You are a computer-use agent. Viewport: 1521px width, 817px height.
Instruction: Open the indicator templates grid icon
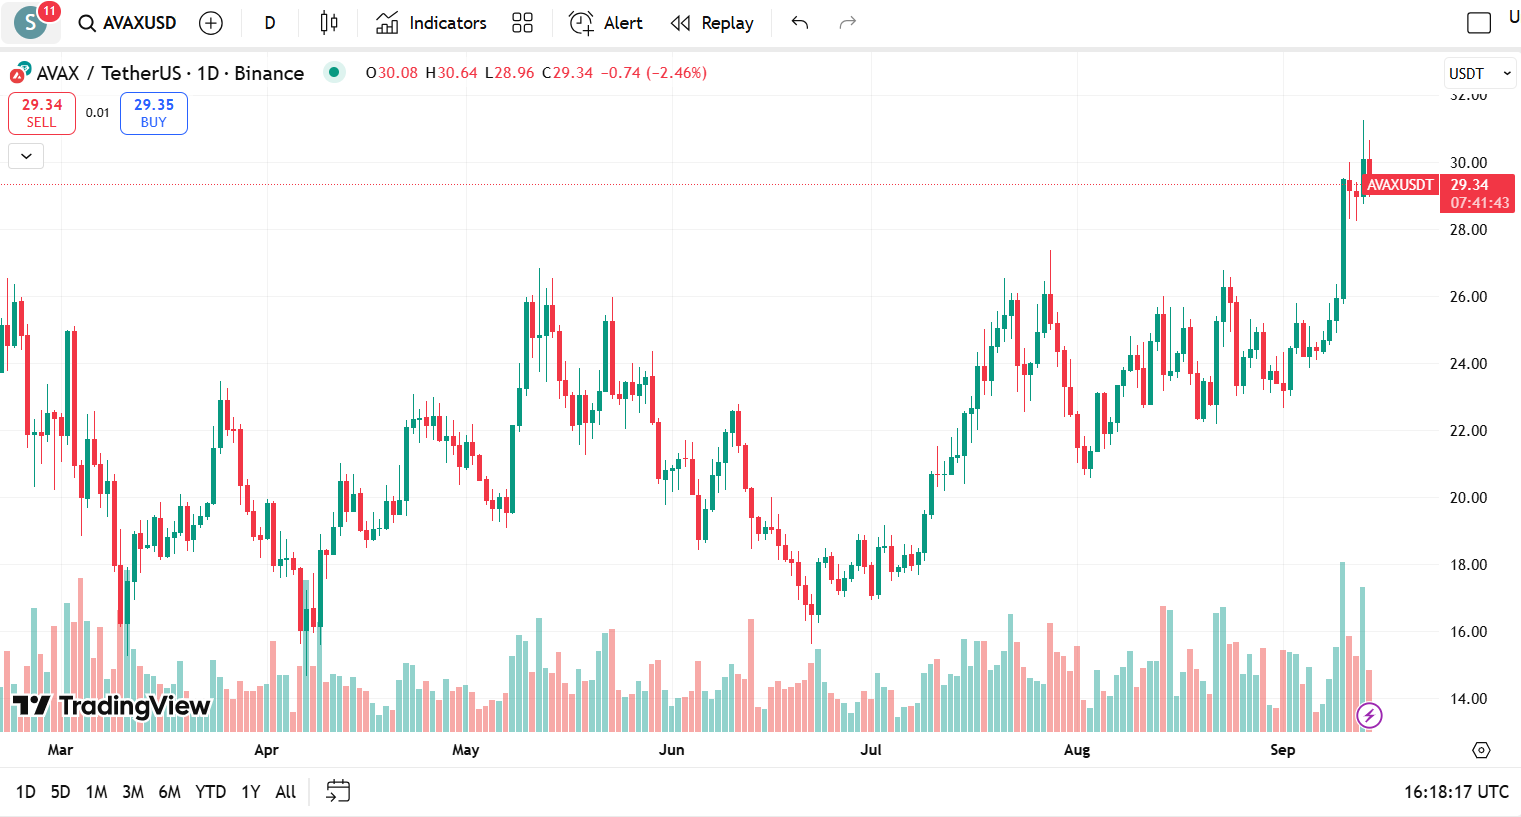click(x=522, y=23)
